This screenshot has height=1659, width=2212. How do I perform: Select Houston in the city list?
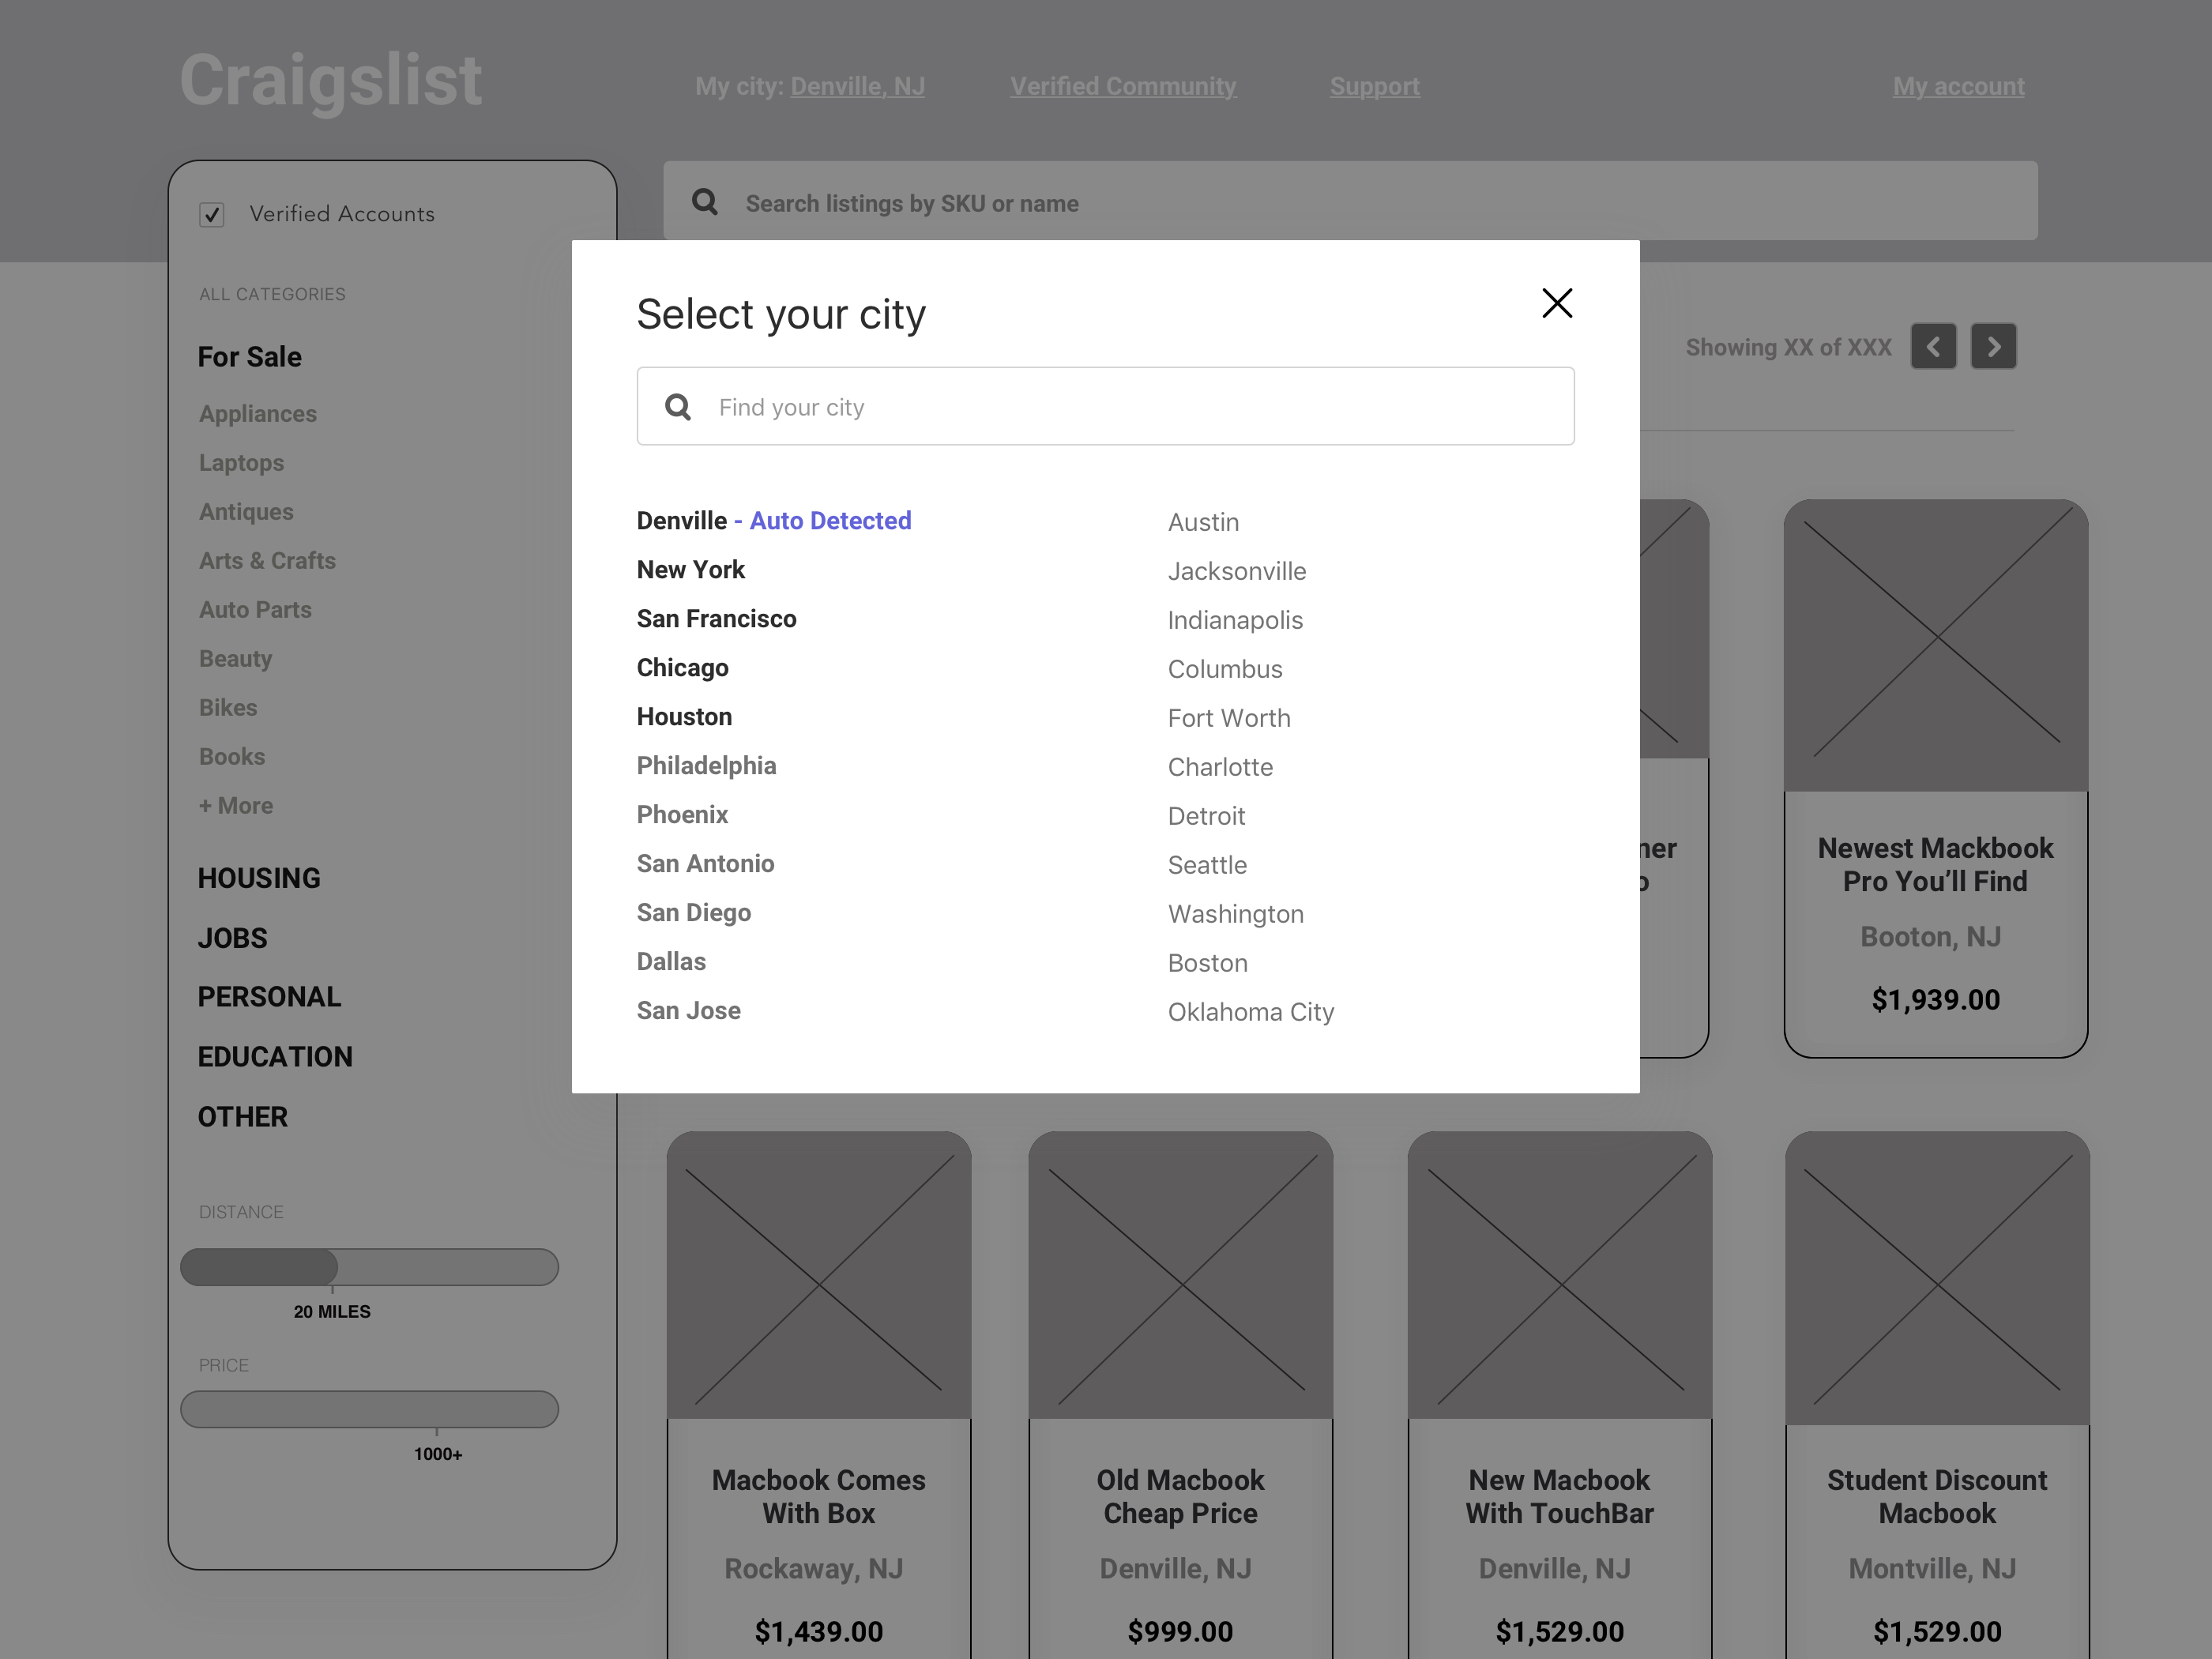[685, 717]
